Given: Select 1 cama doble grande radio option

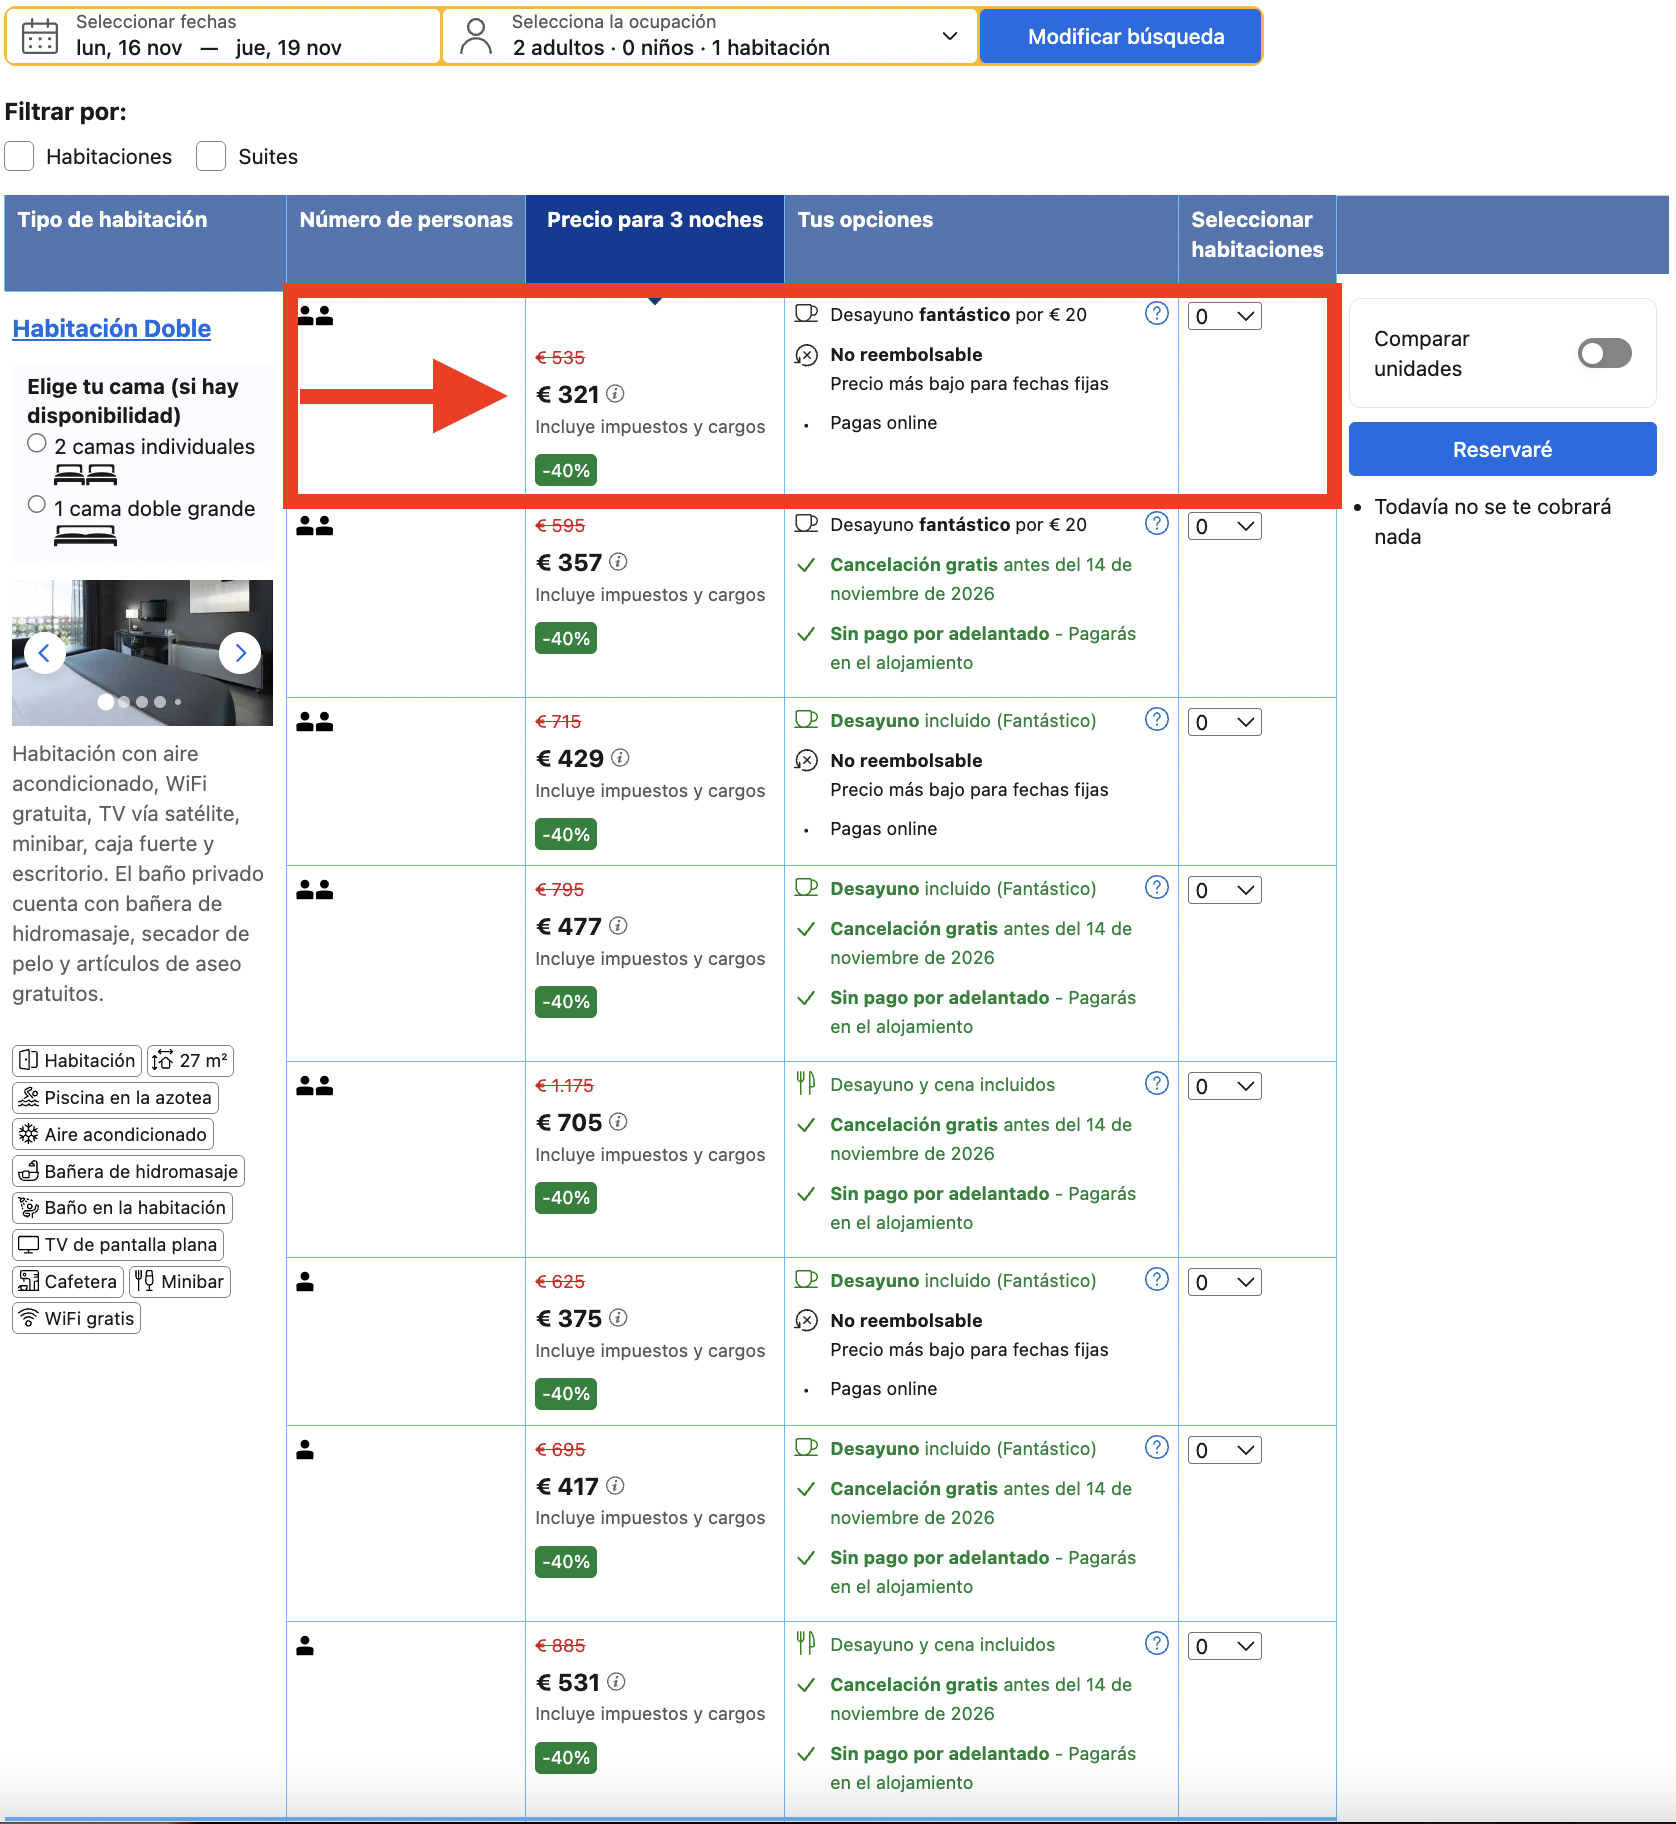Looking at the screenshot, I should pos(37,505).
